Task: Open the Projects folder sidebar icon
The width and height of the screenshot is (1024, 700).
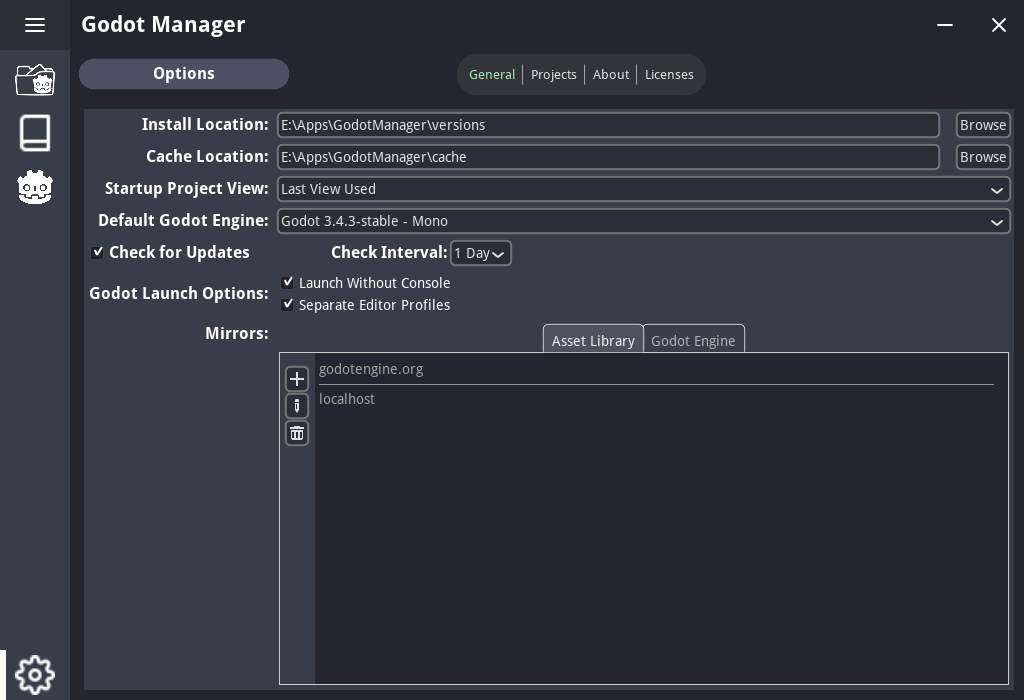Action: click(x=35, y=80)
